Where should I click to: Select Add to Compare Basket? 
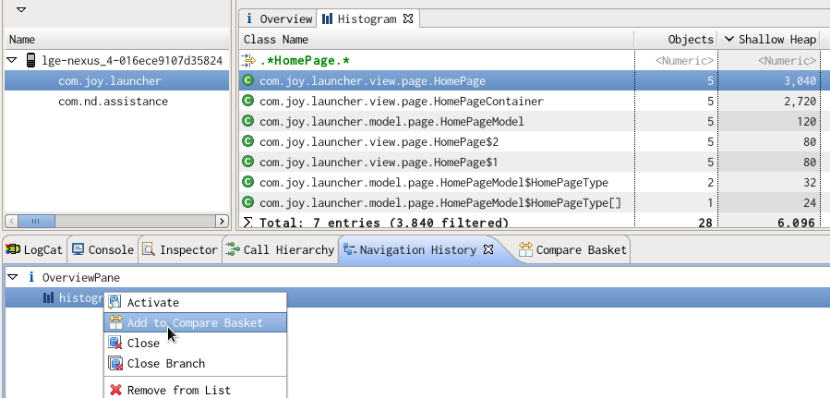coord(195,322)
